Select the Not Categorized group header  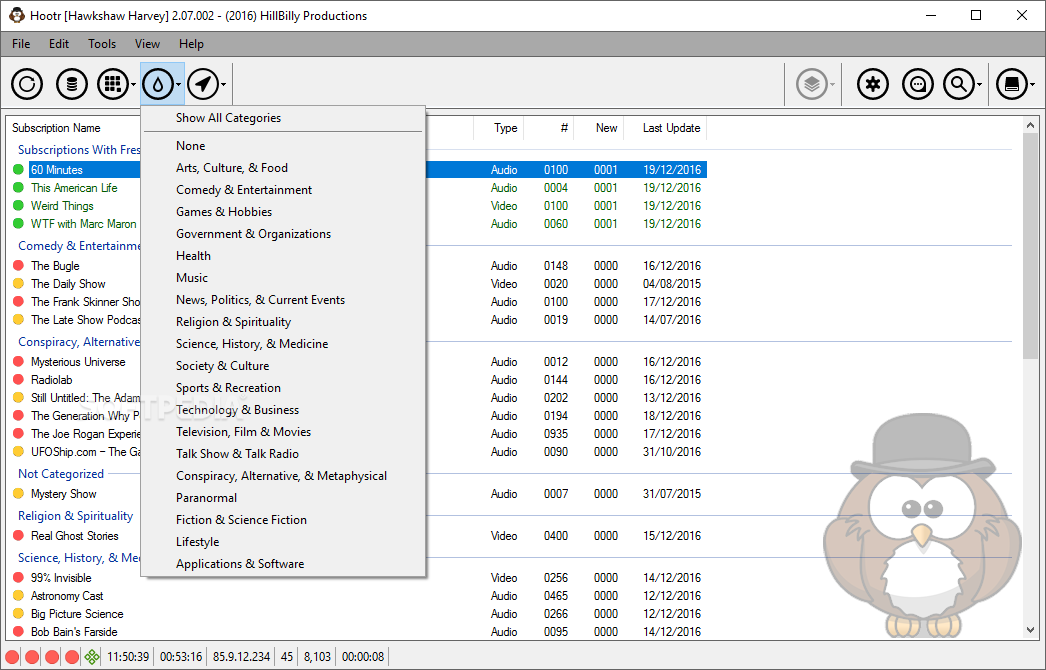pos(61,474)
